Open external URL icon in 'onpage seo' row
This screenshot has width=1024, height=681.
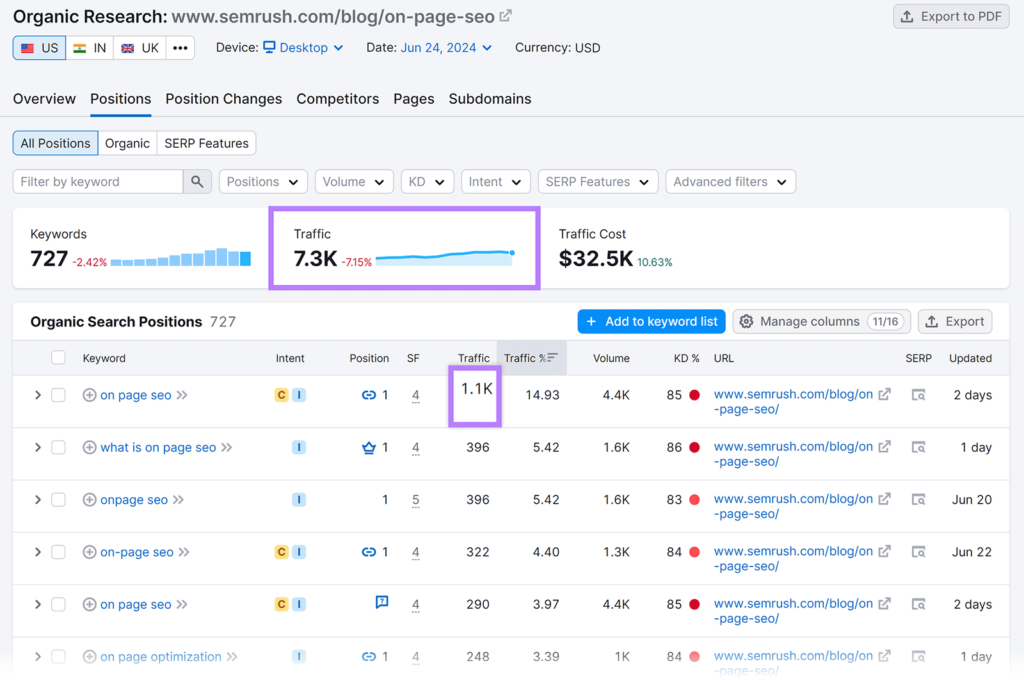[884, 499]
